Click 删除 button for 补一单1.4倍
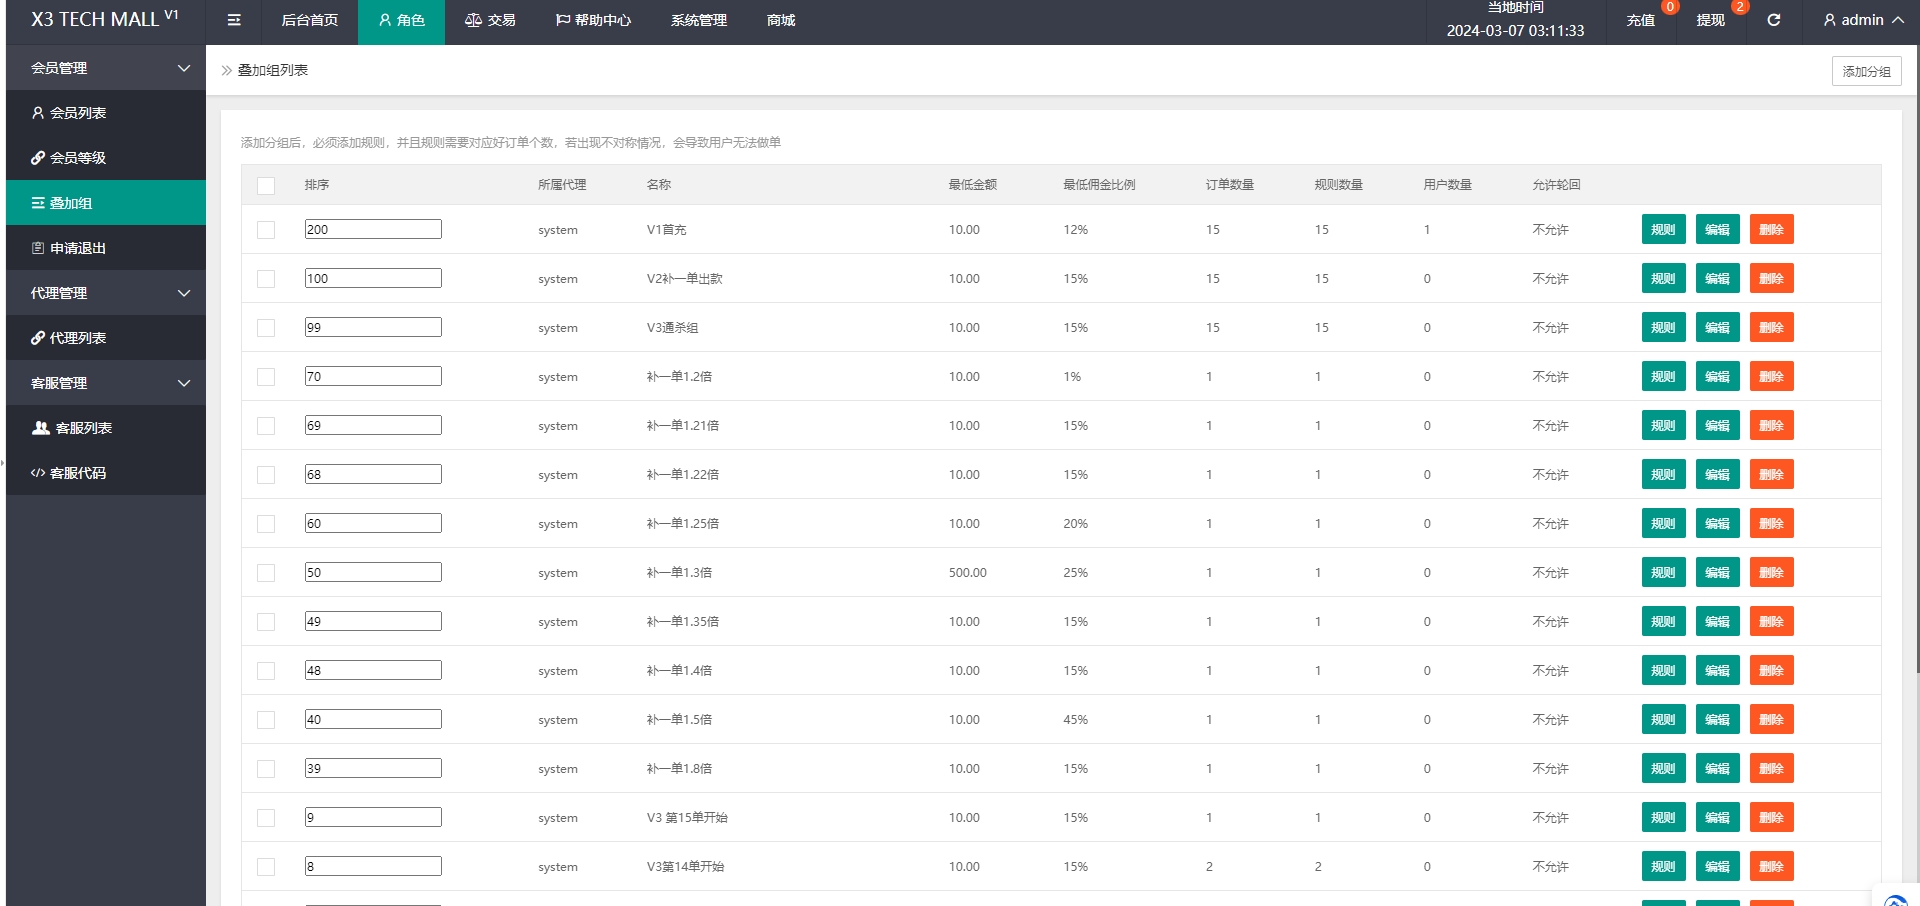 [1772, 670]
